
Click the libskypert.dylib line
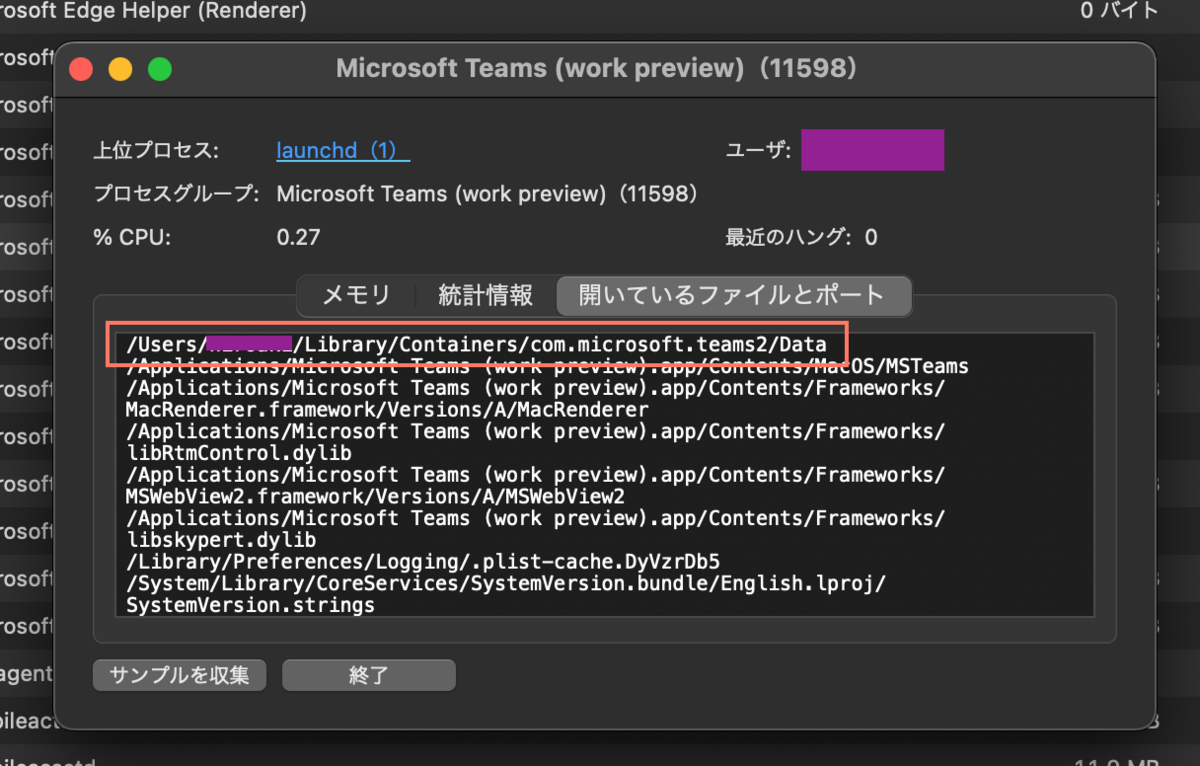pyautogui.click(x=220, y=540)
